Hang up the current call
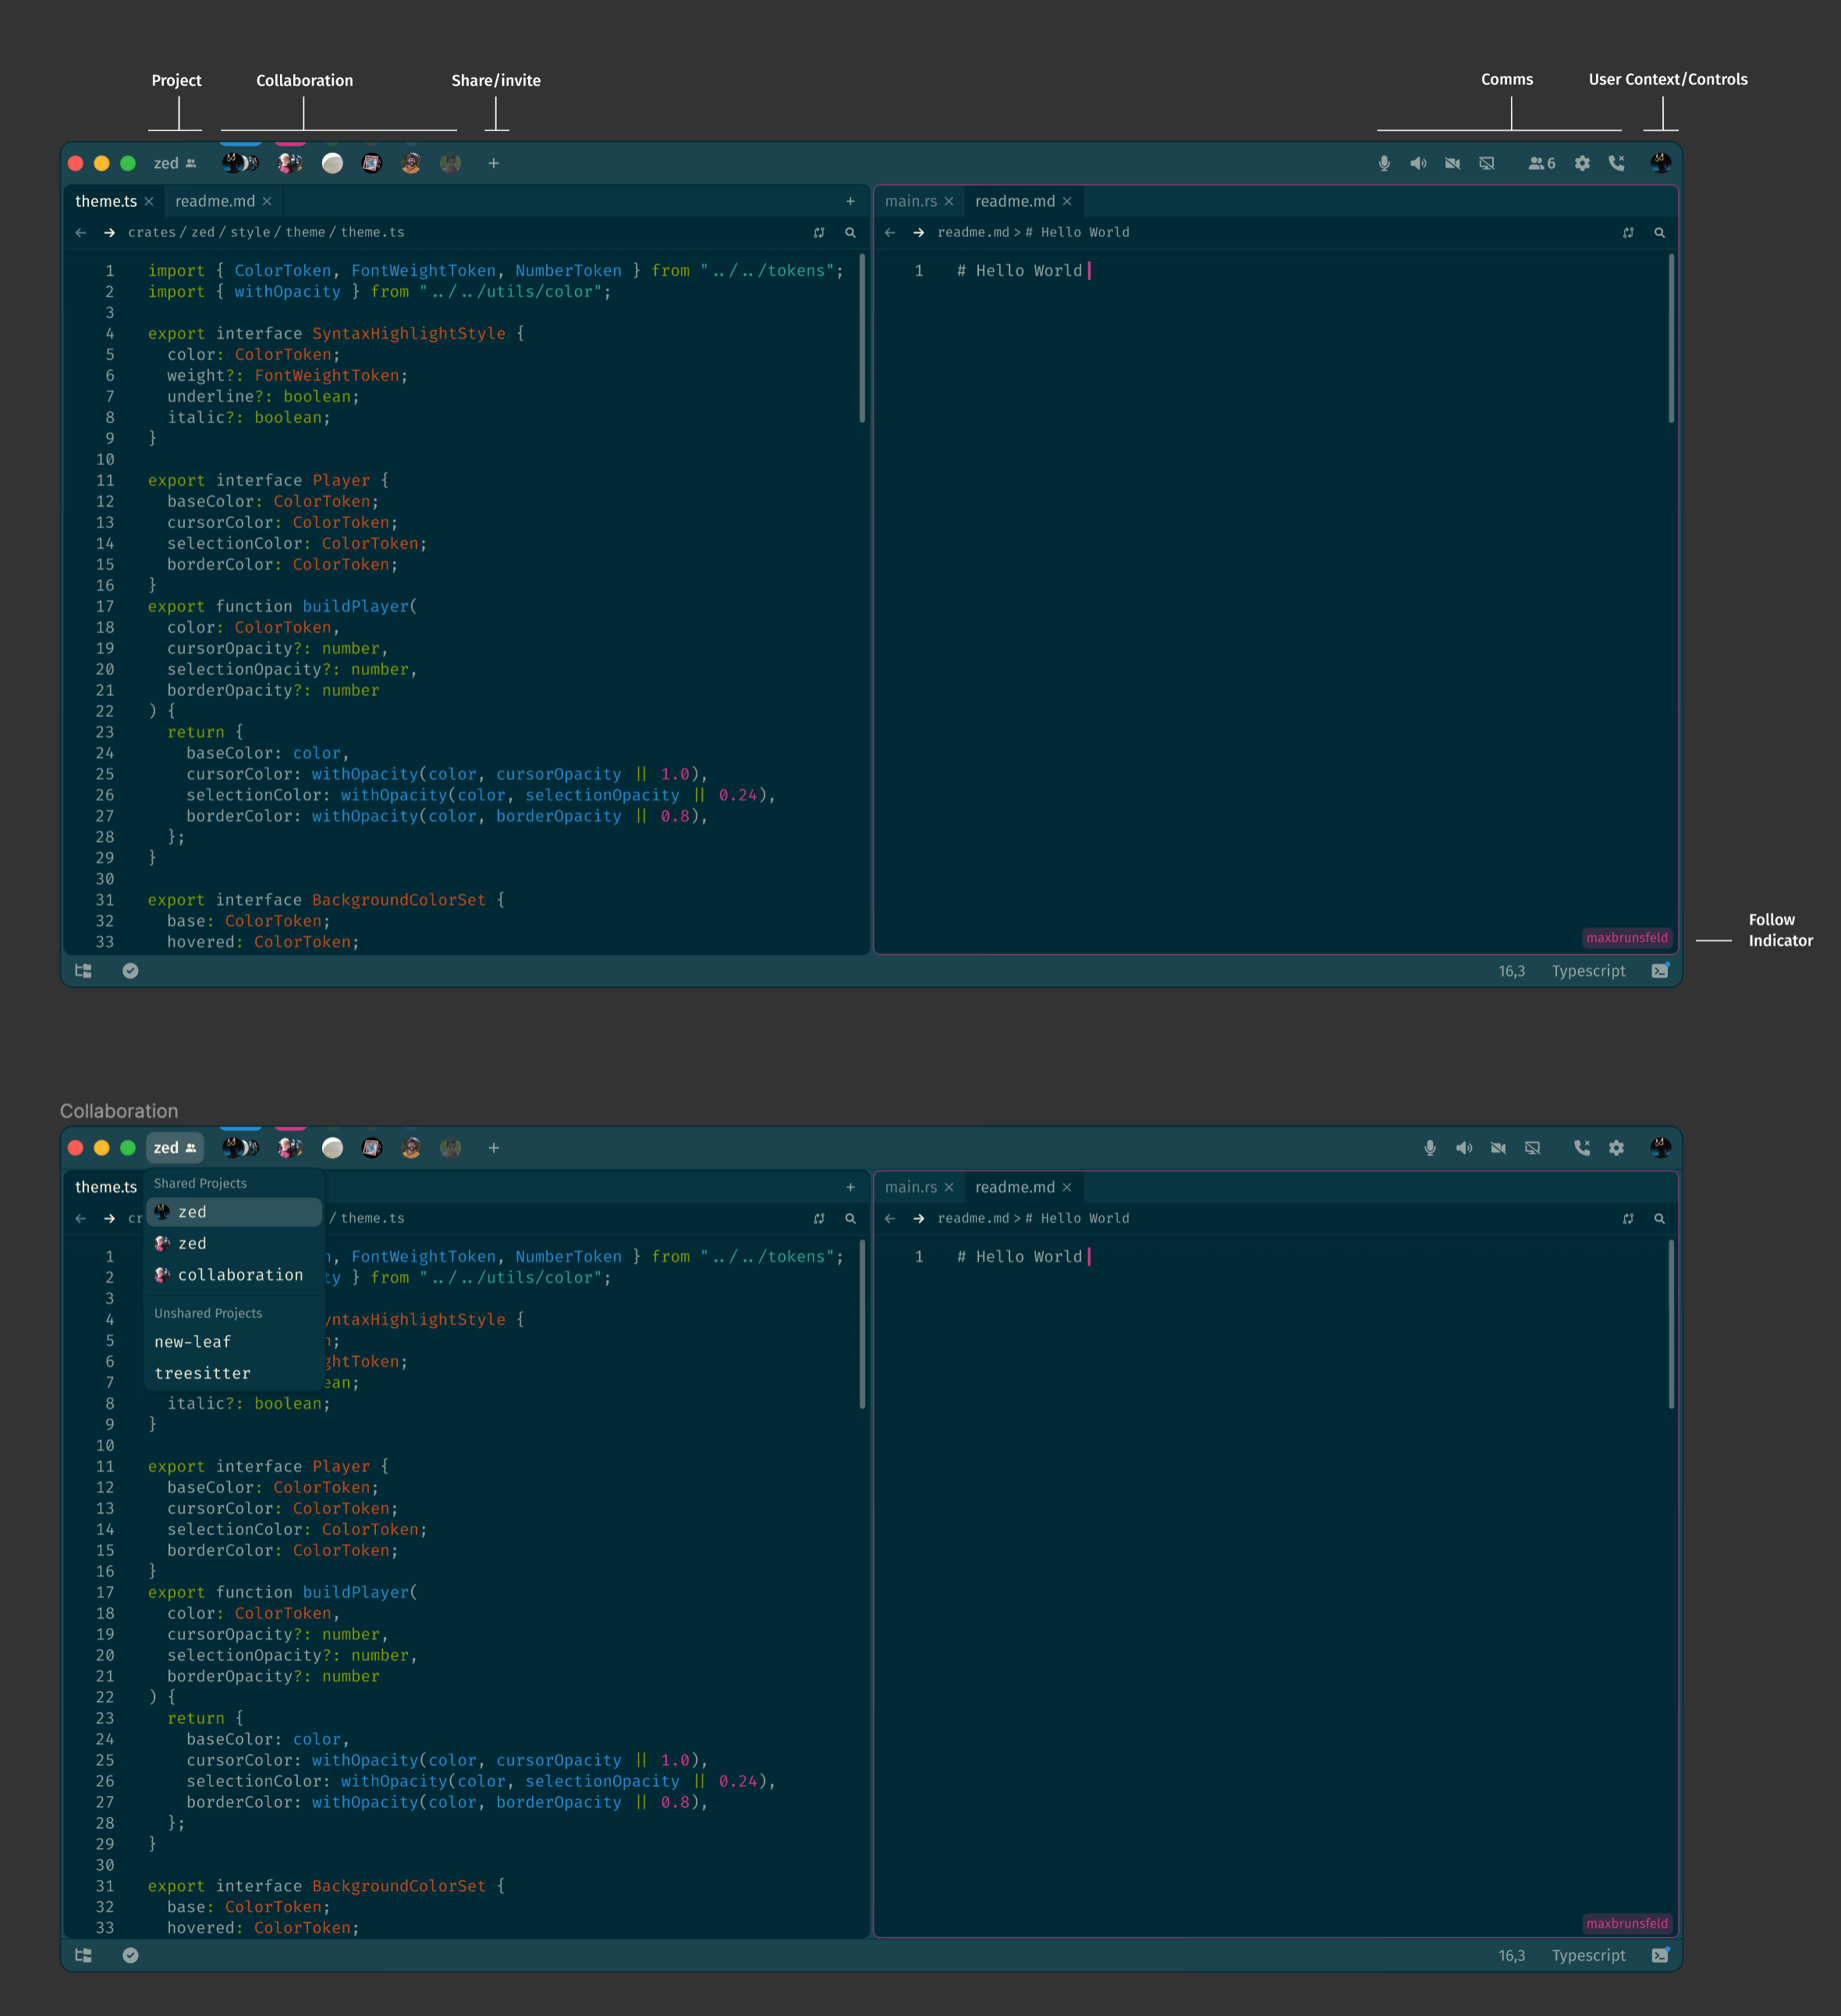This screenshot has height=2016, width=1841. point(1617,163)
